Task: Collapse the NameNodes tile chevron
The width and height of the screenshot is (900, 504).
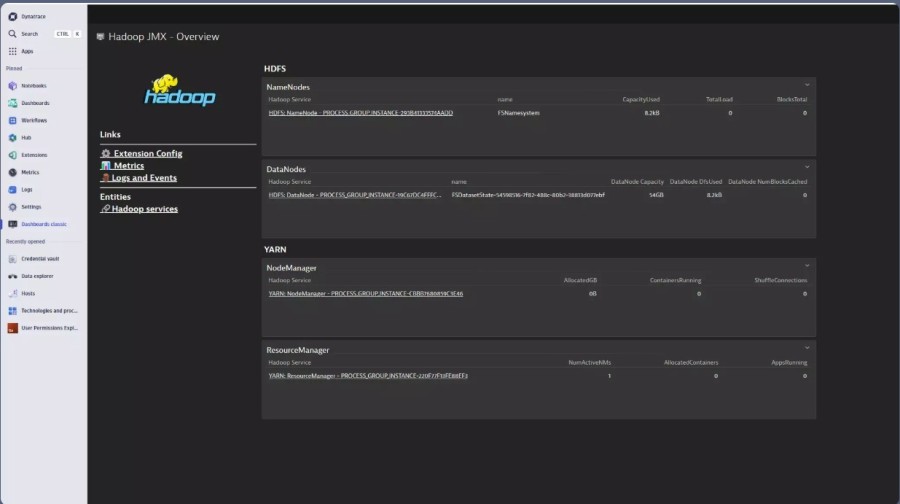Action: point(807,85)
